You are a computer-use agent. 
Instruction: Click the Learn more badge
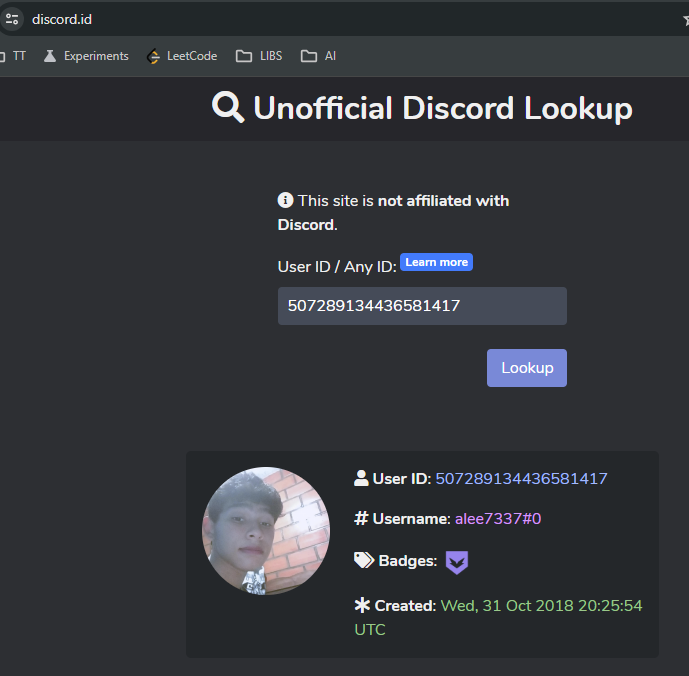(436, 262)
